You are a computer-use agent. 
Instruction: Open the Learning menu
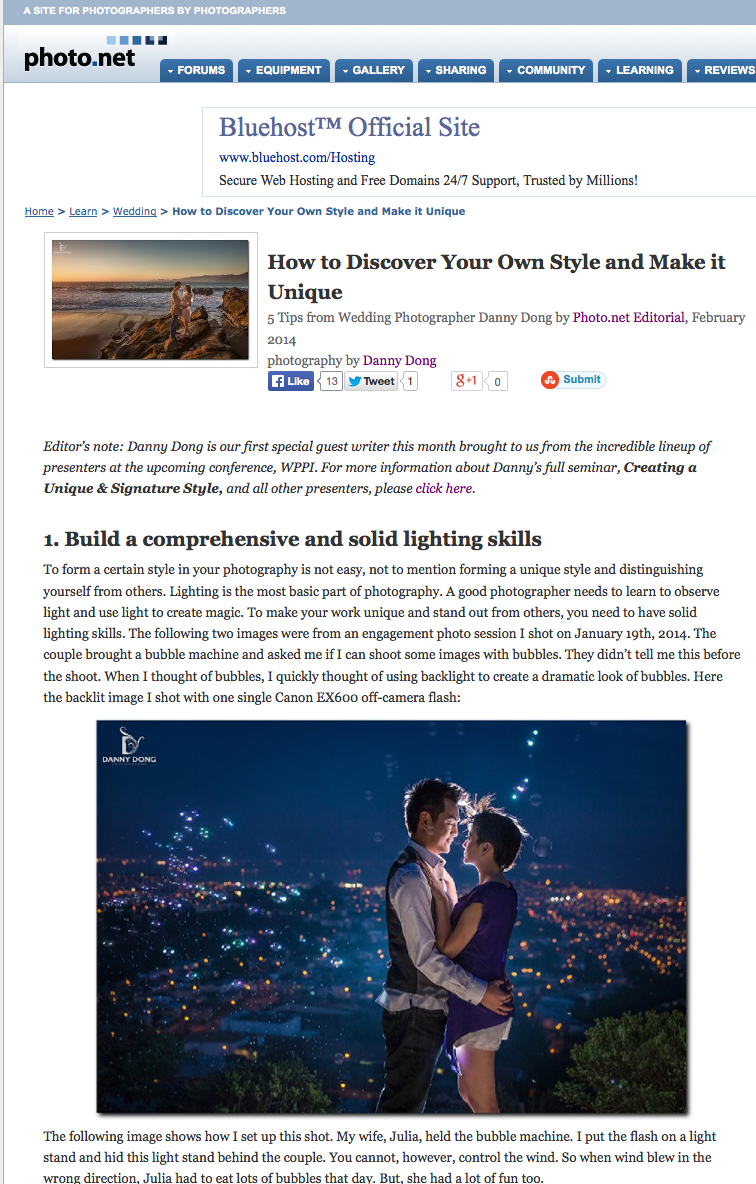640,70
